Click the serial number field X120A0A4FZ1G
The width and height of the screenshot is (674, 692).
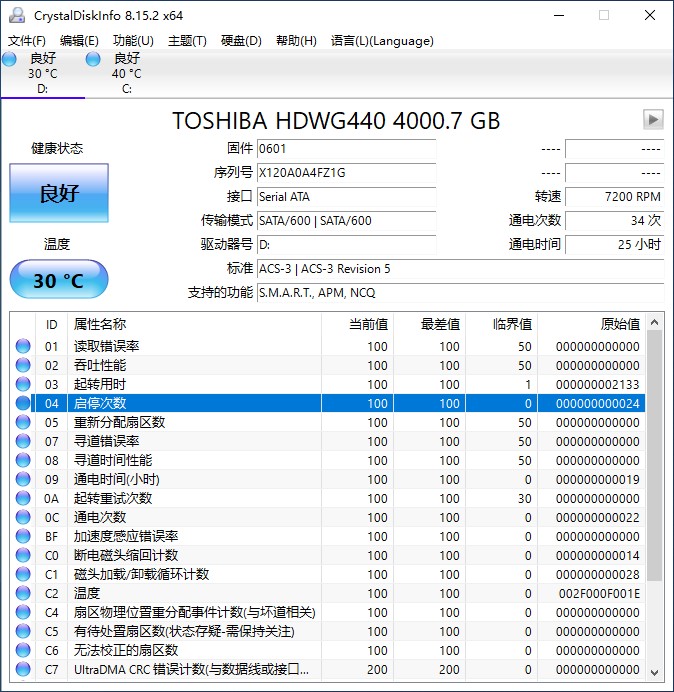tap(346, 173)
